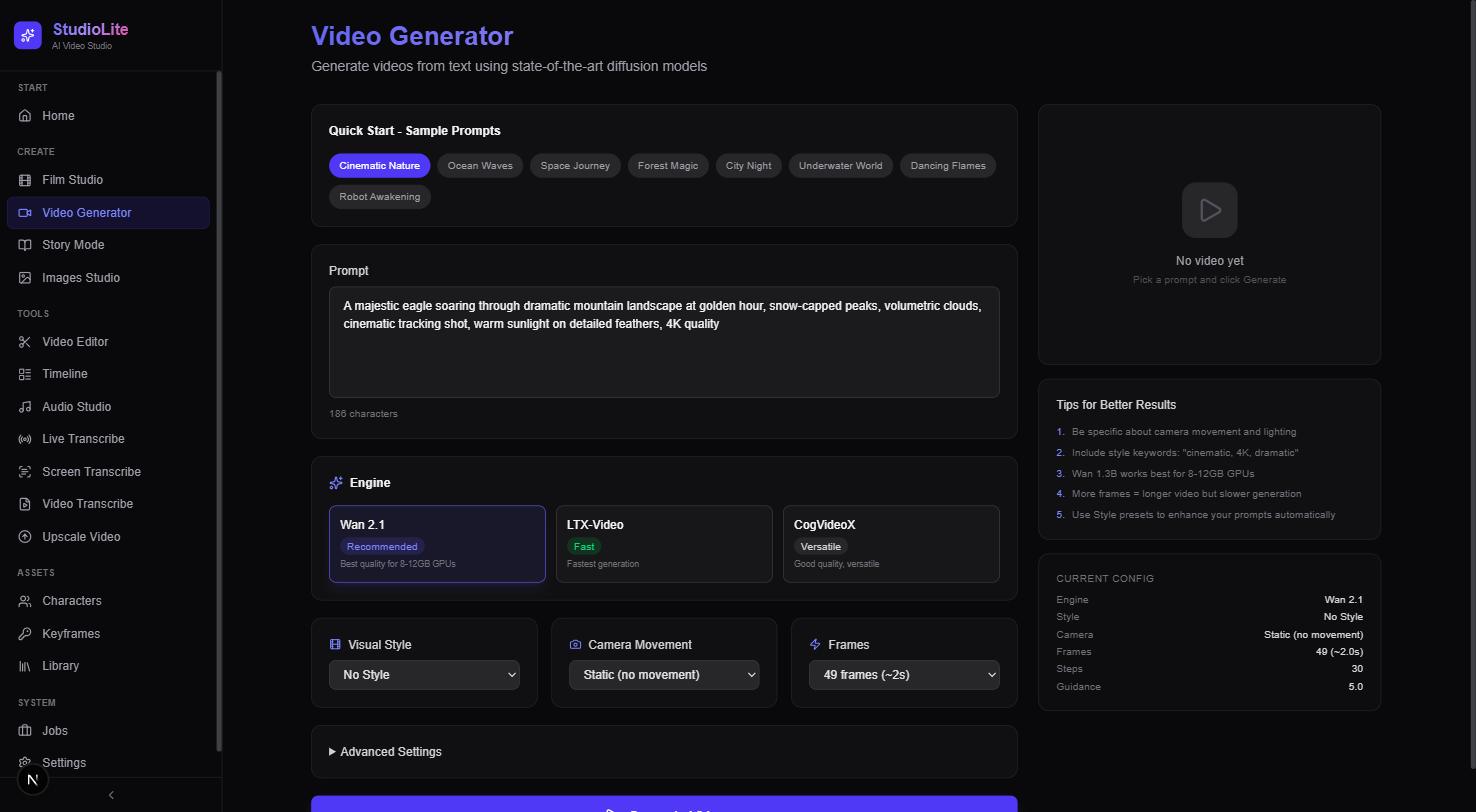Click the Library books icon
This screenshot has height=812, width=1476.
tap(25, 666)
